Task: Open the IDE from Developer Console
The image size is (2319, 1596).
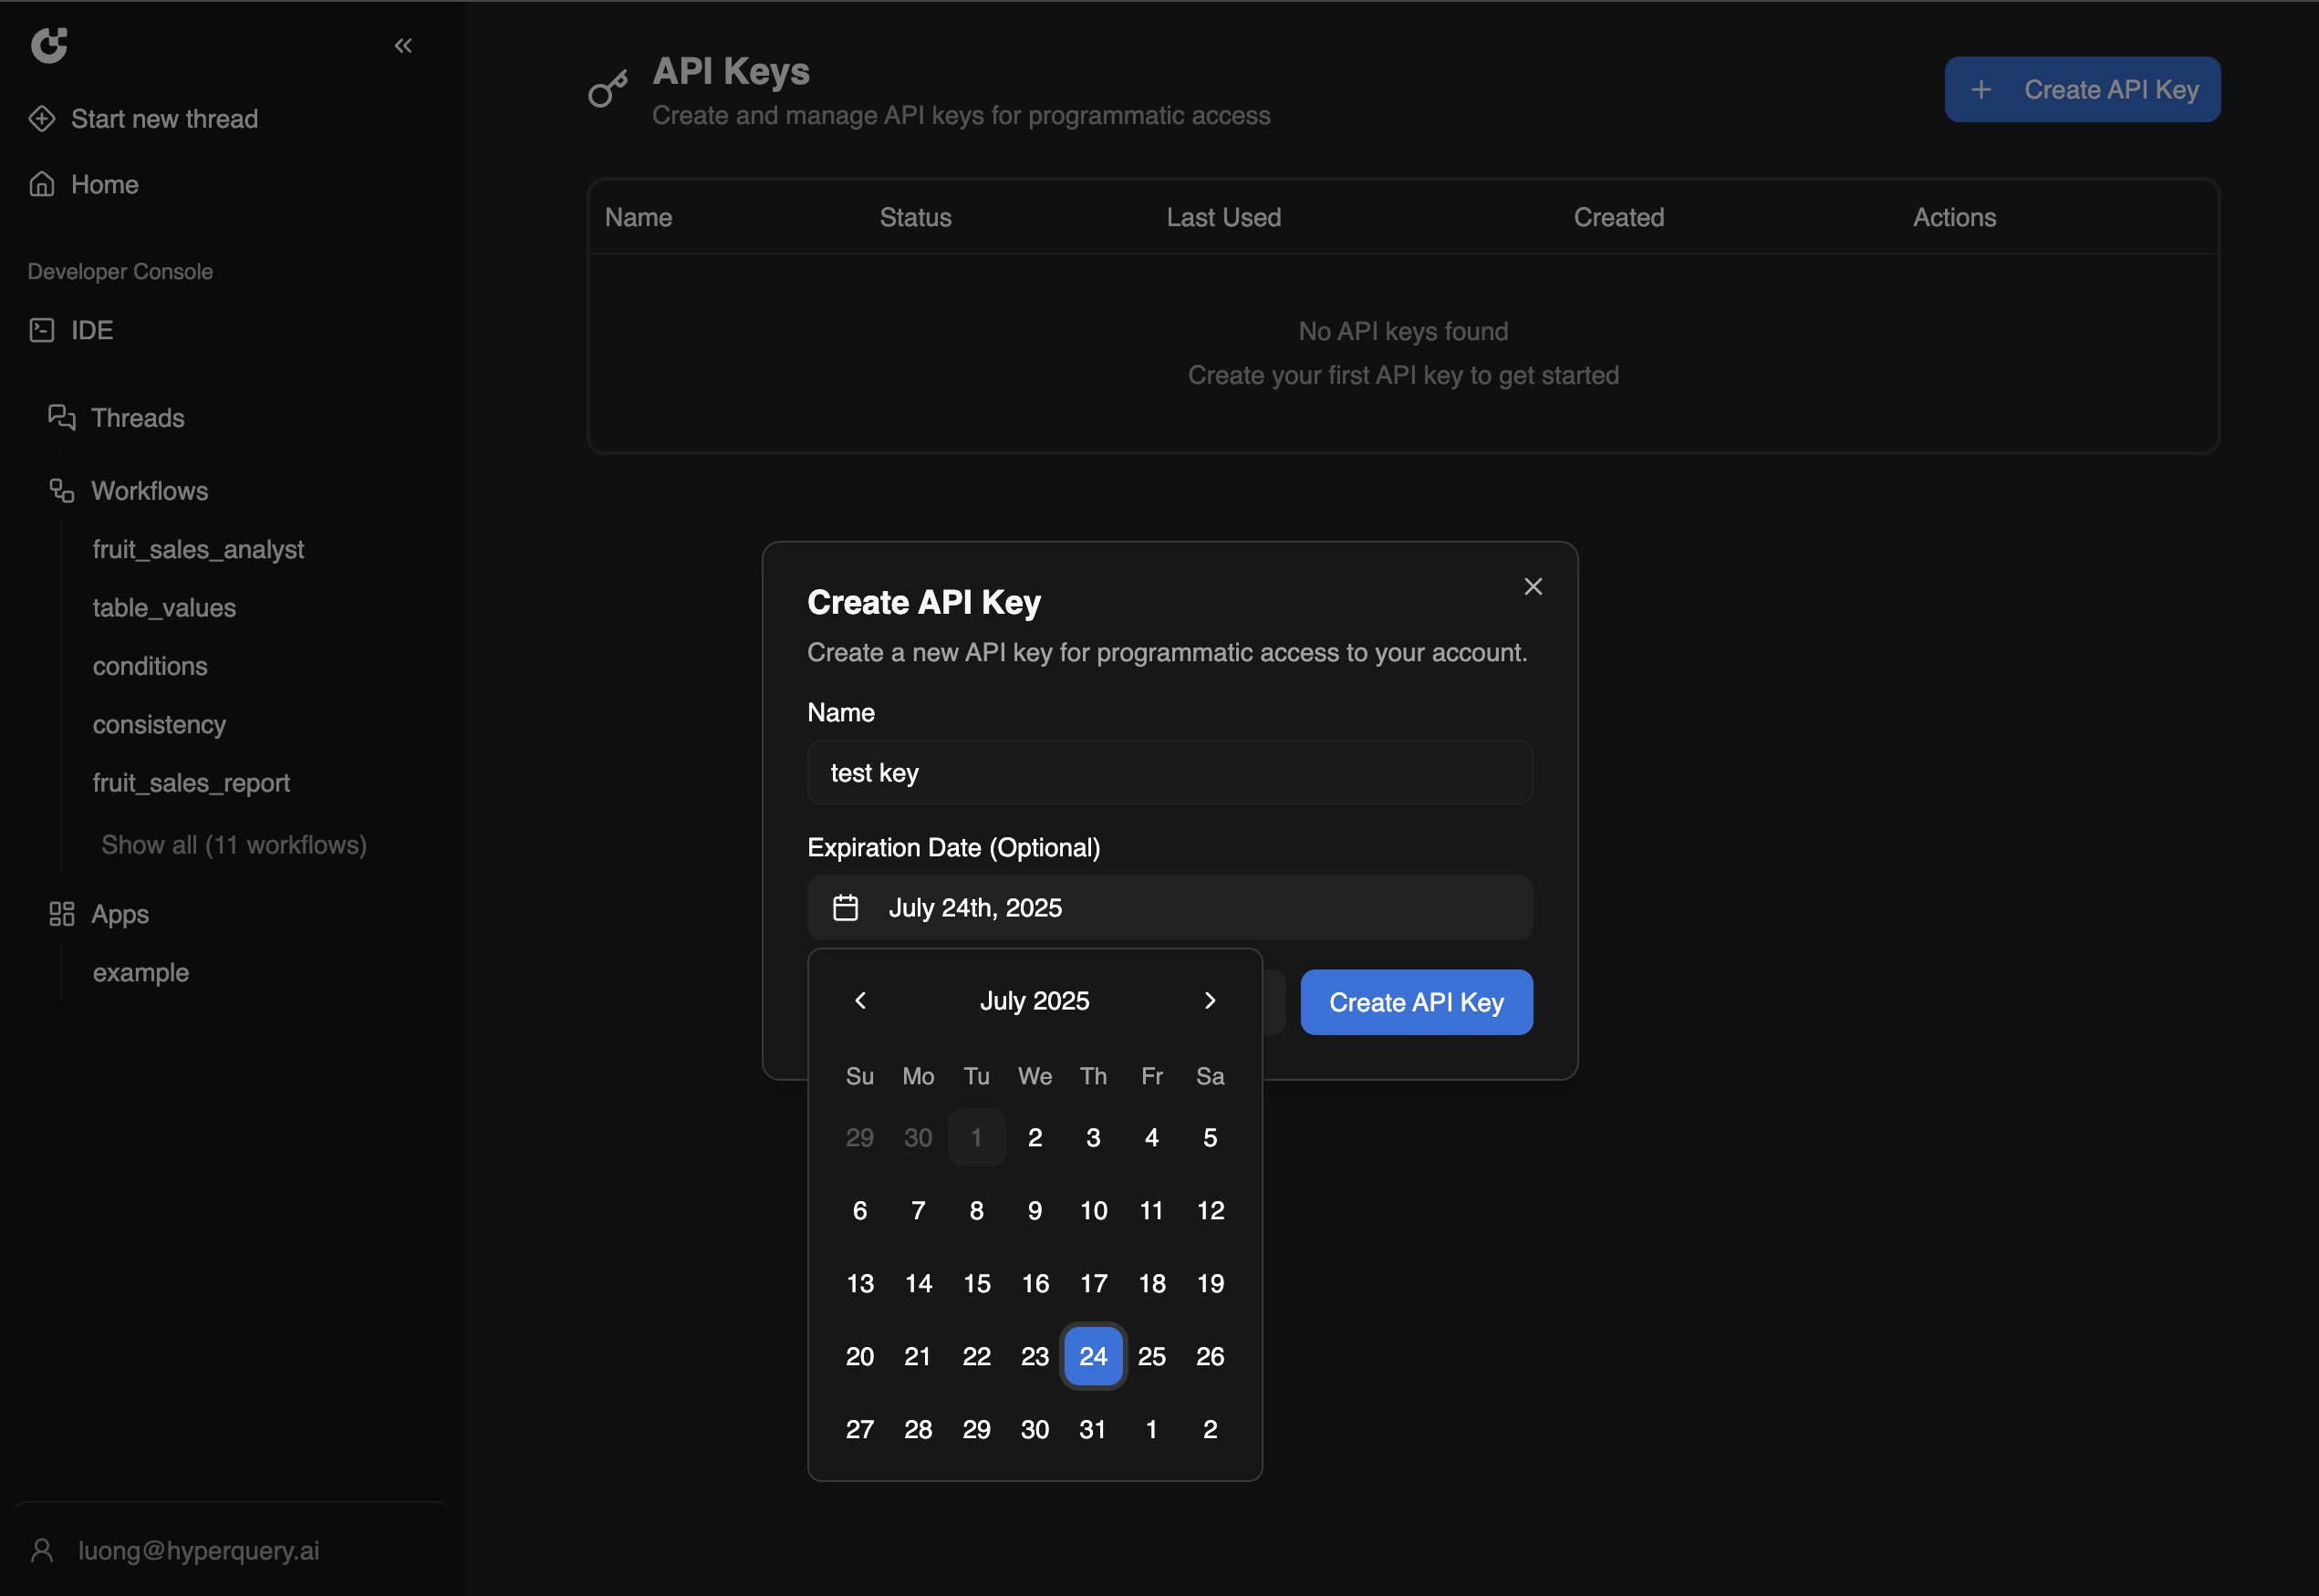Action: (x=91, y=330)
